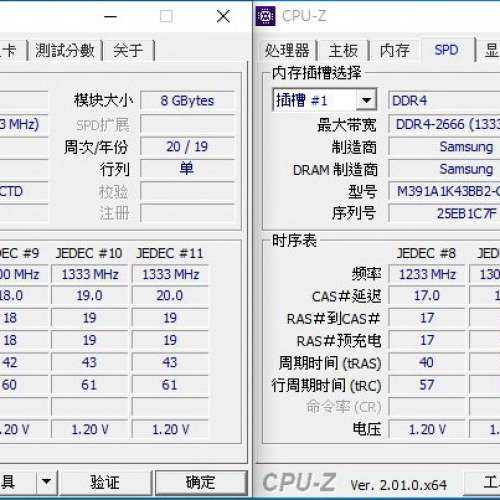
Task: Click the JEDEC #10 1.20 V voltage cell
Action: [89, 429]
